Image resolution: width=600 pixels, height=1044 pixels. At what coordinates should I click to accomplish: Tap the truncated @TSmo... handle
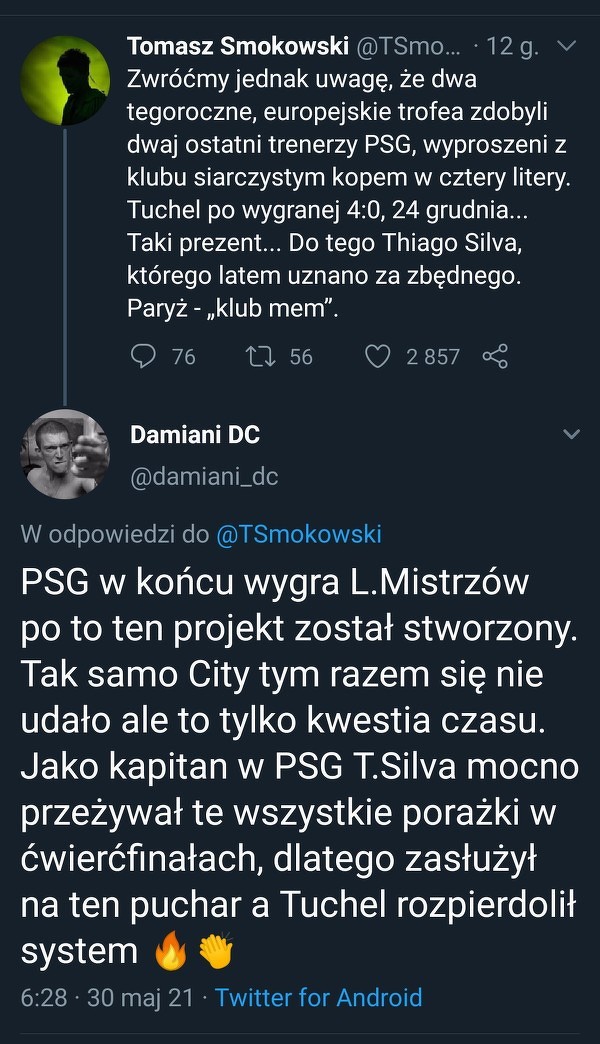(409, 46)
